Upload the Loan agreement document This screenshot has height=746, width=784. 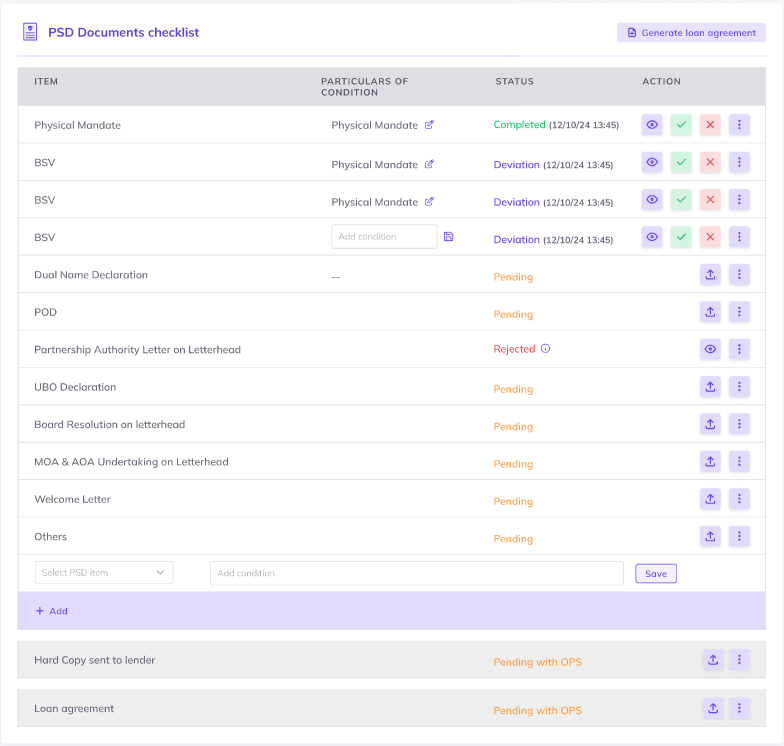[x=713, y=708]
